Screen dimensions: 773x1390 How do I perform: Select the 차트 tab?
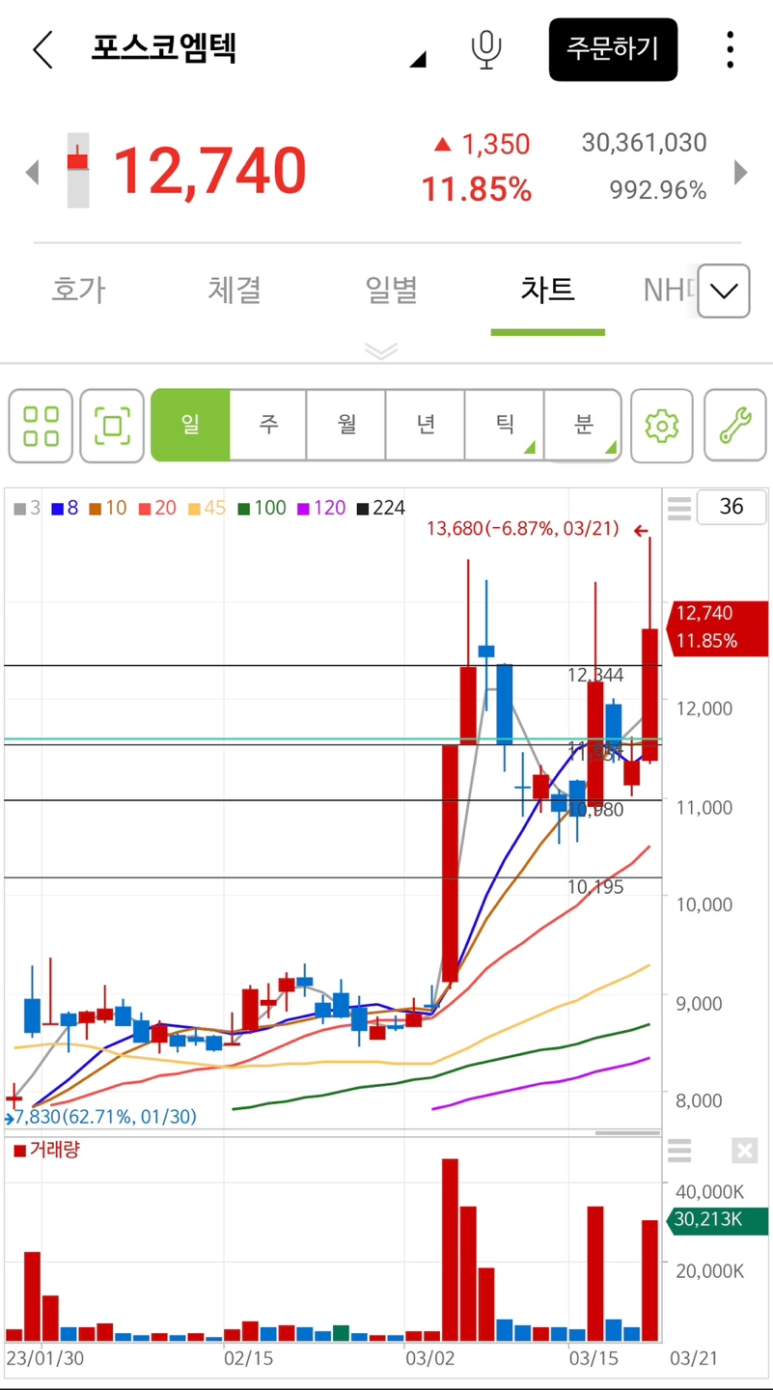548,290
